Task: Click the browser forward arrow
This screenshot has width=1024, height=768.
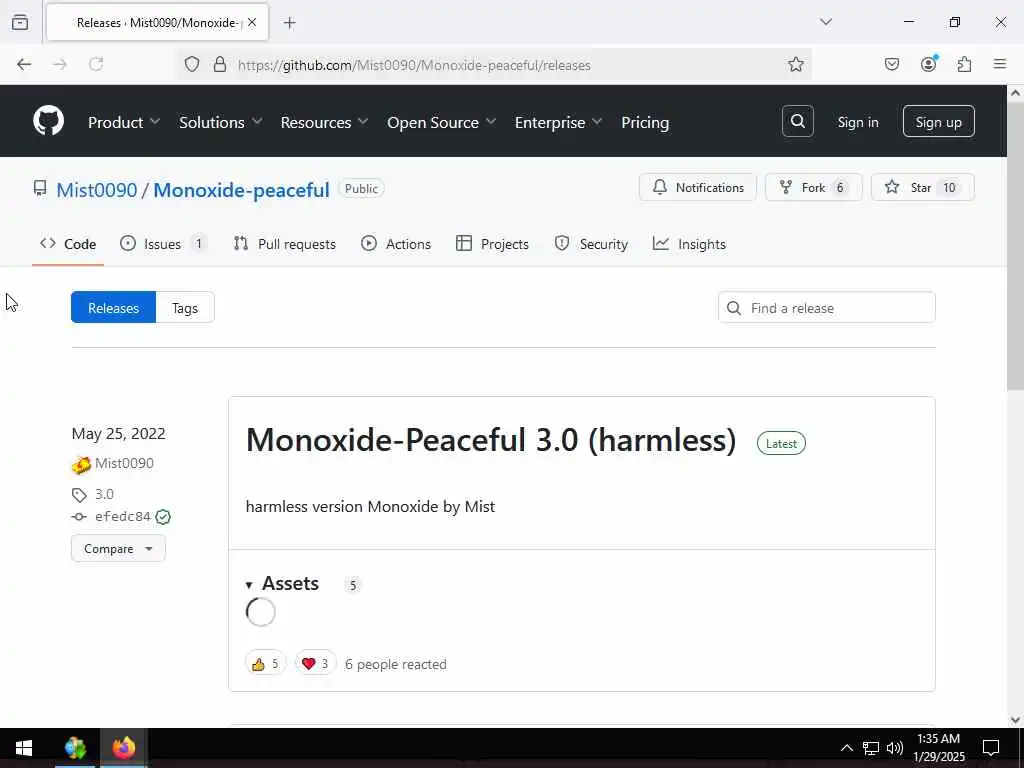Action: [x=60, y=64]
